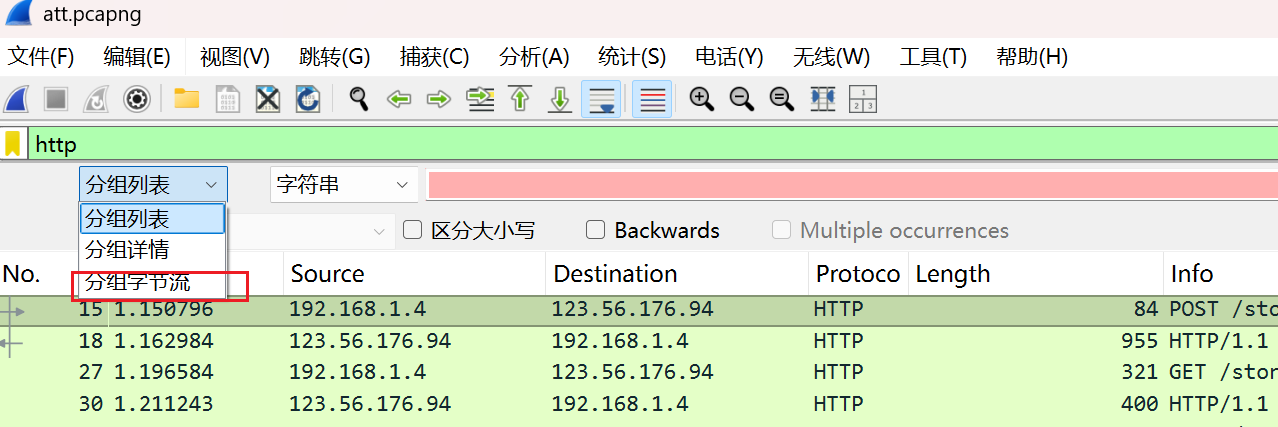Open the 分析(A) menu
Screen dimensions: 1278x427
(x=534, y=57)
